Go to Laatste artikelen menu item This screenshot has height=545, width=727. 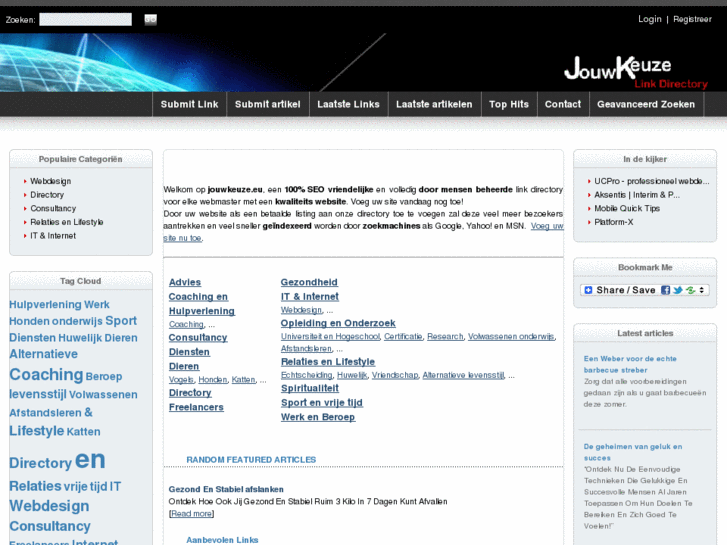[434, 104]
